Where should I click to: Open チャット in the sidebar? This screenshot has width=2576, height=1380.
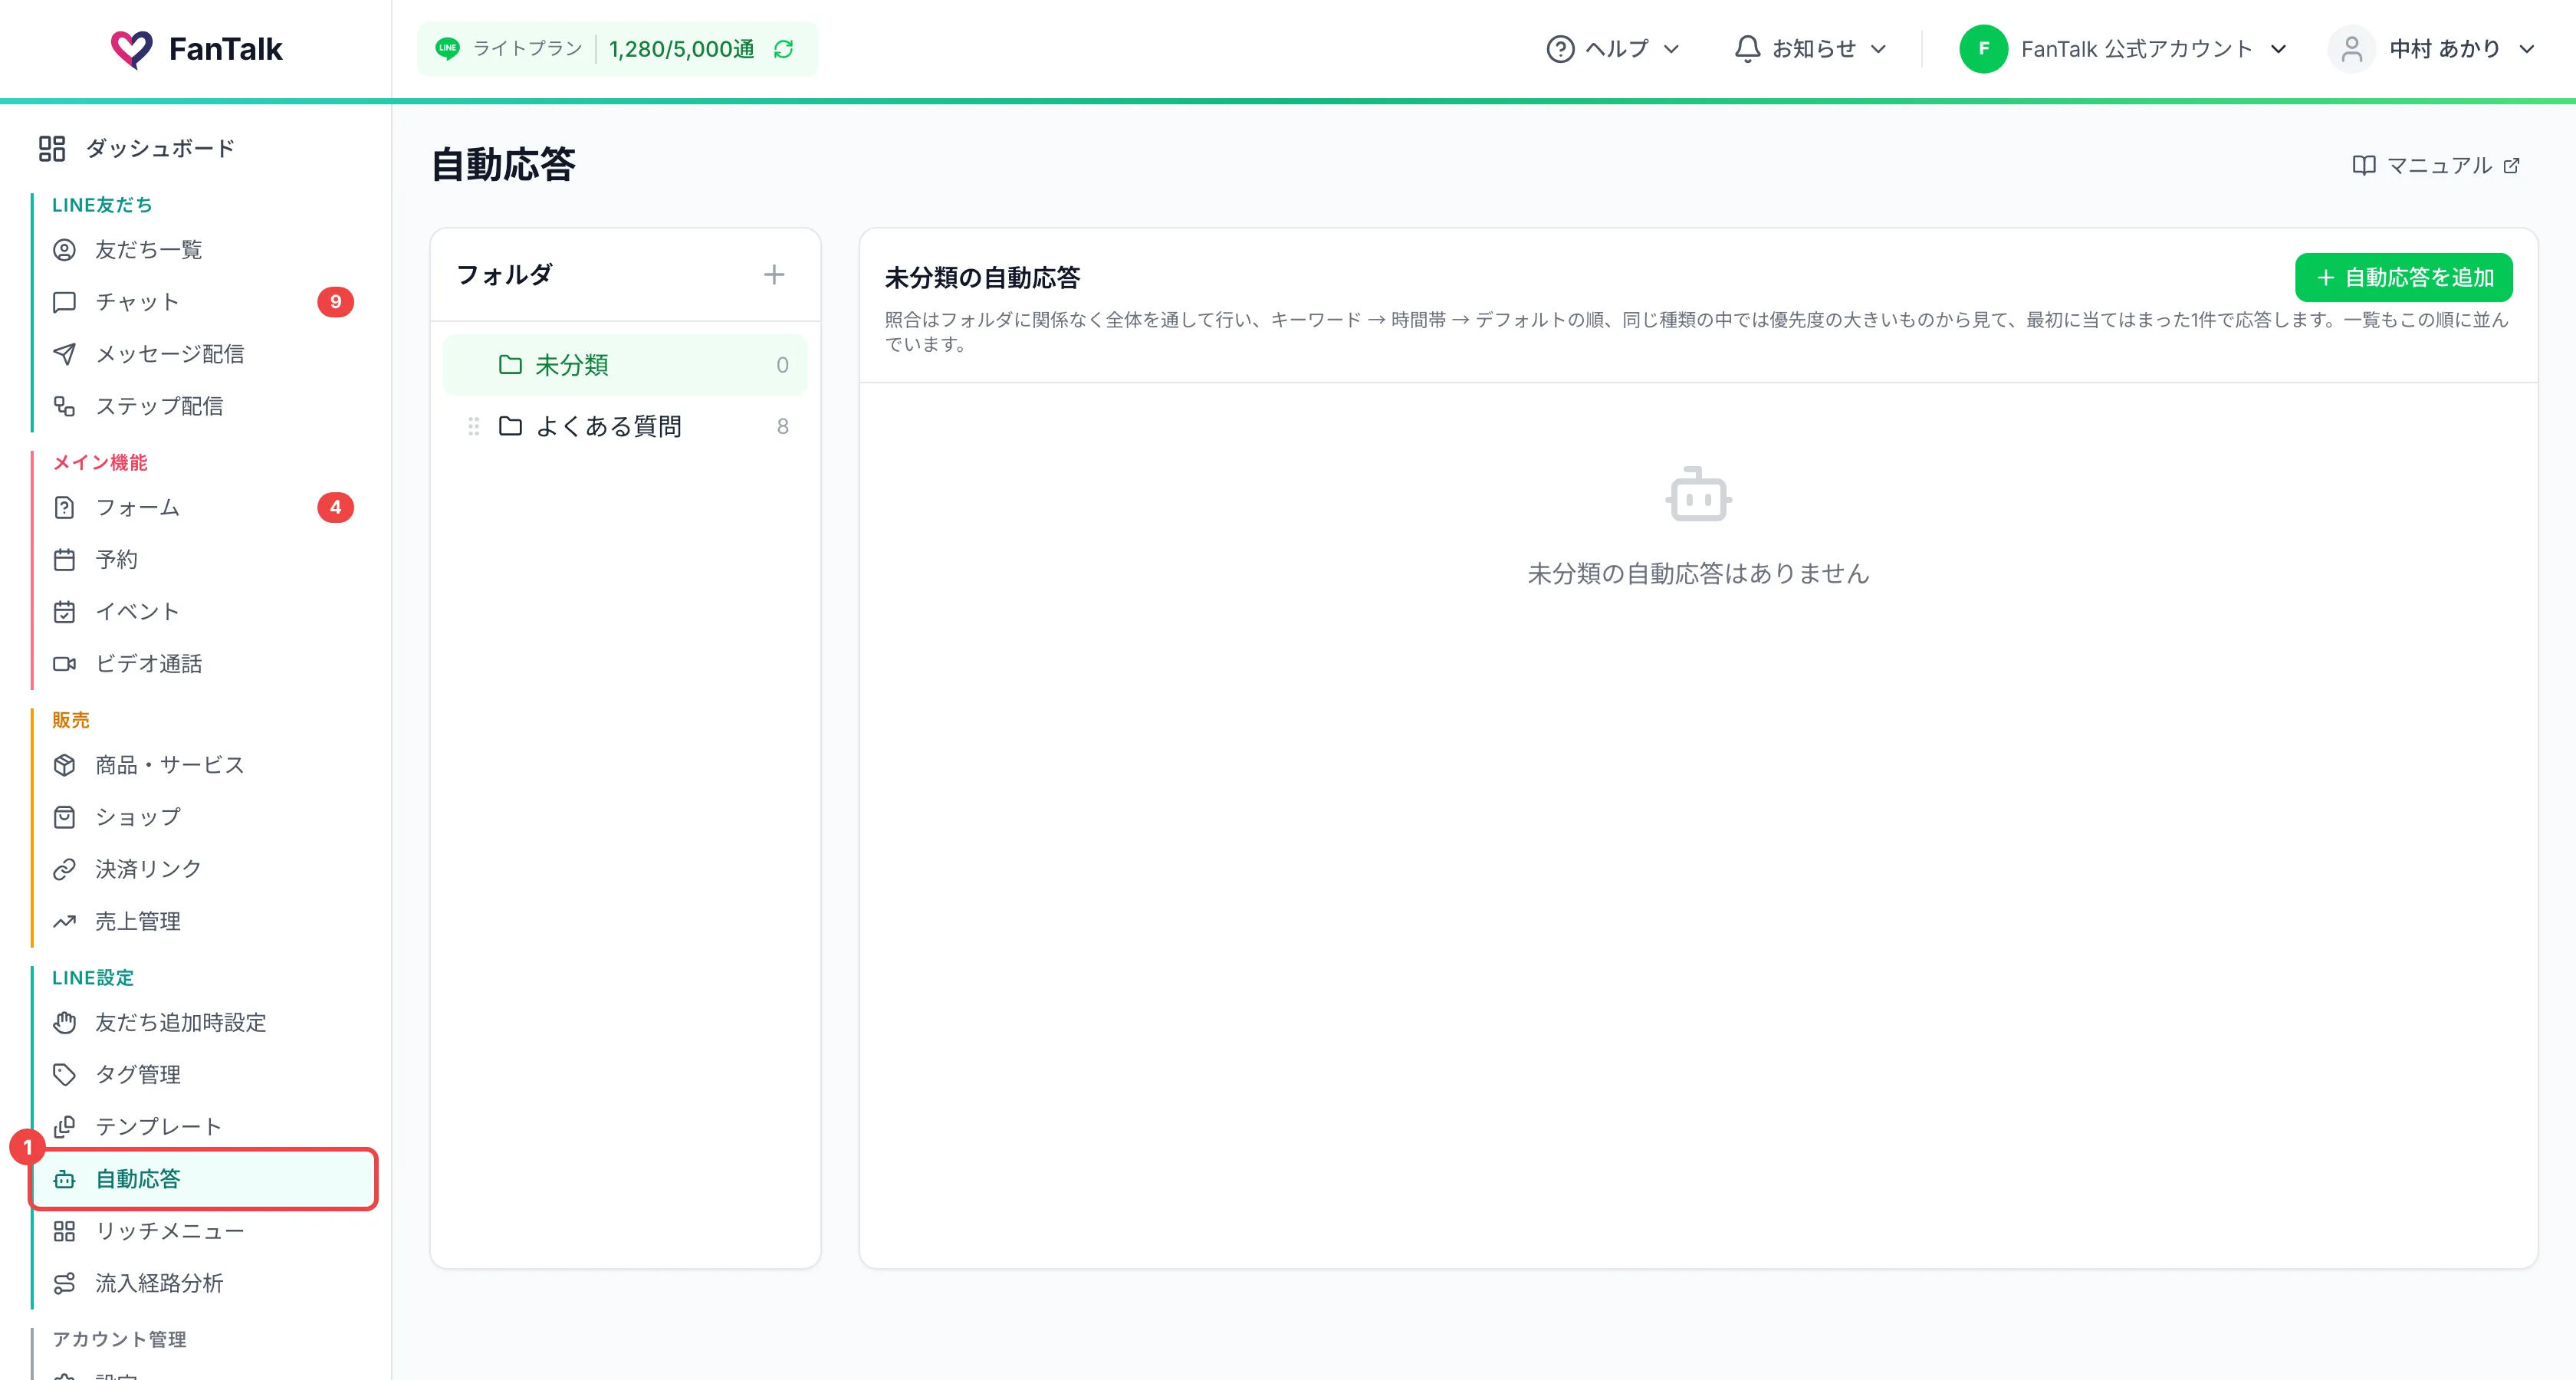click(204, 302)
